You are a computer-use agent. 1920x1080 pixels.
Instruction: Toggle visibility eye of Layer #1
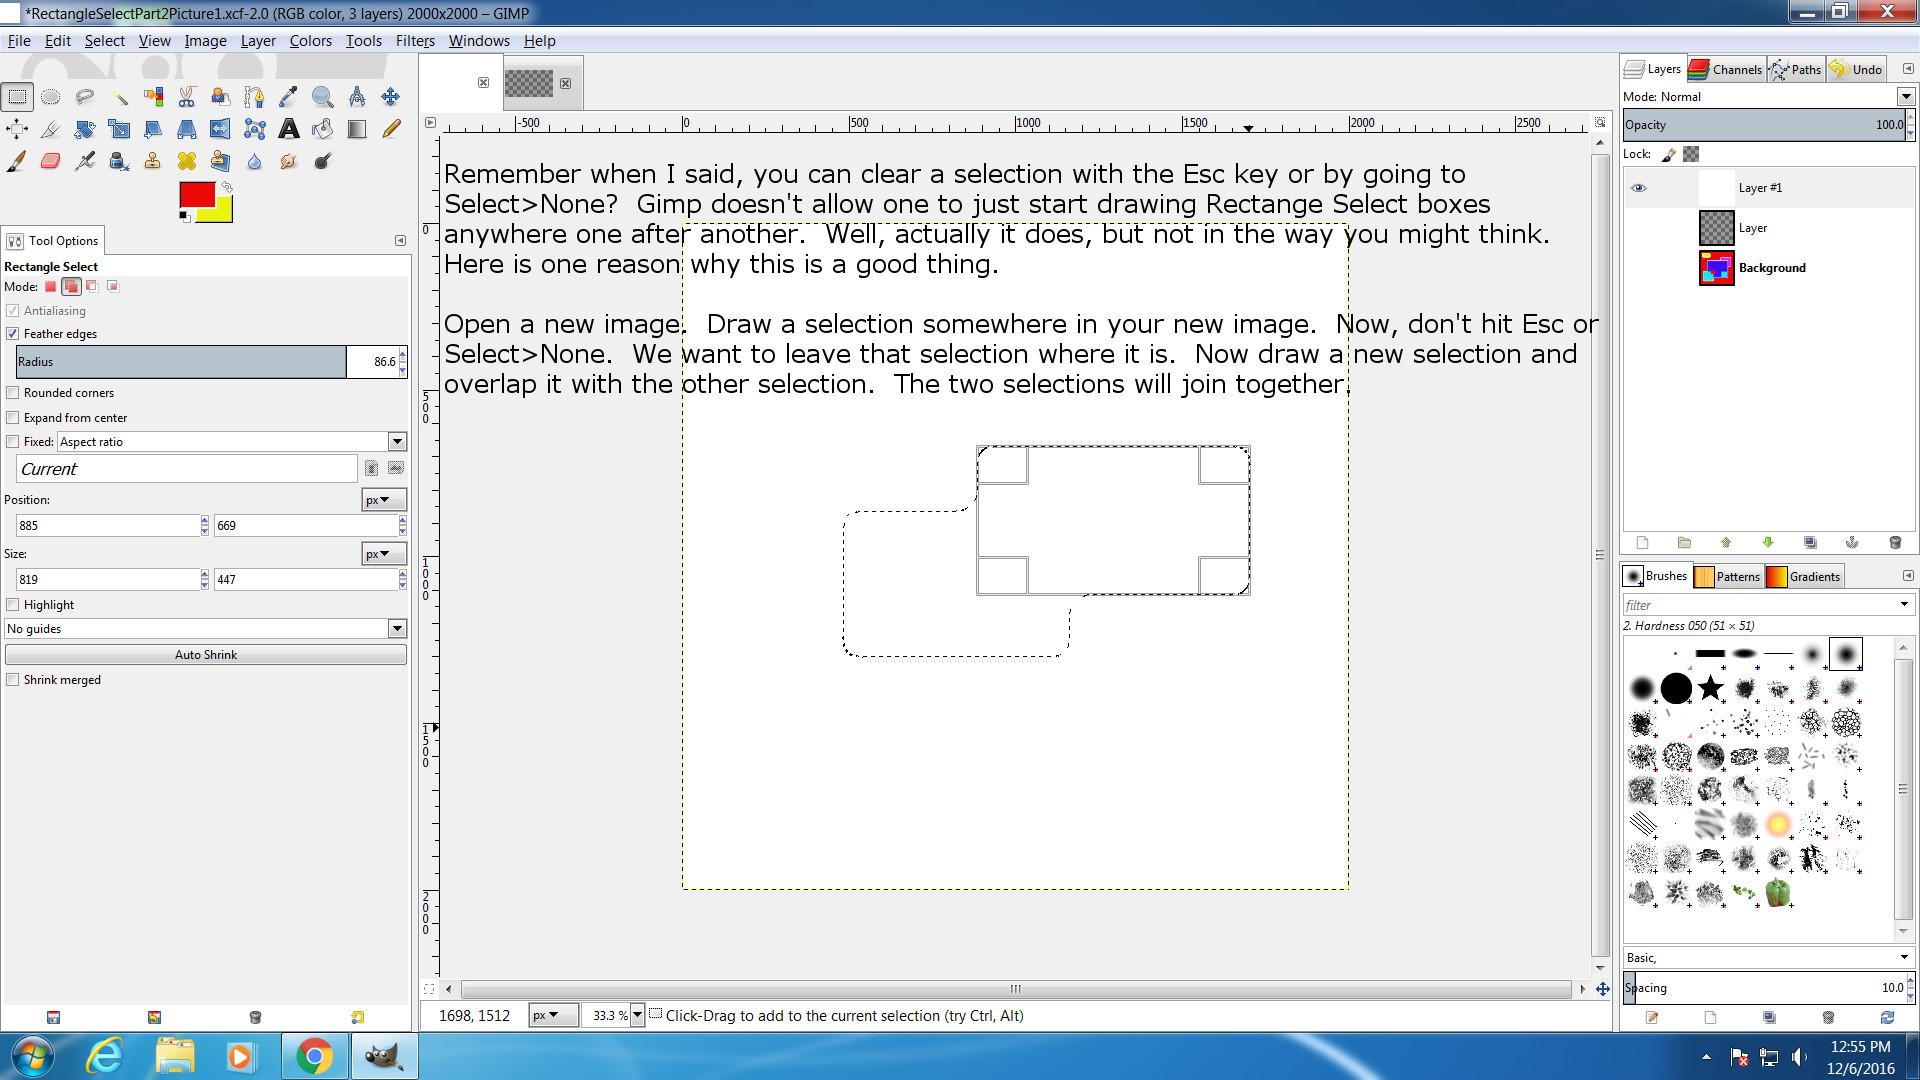click(1638, 188)
